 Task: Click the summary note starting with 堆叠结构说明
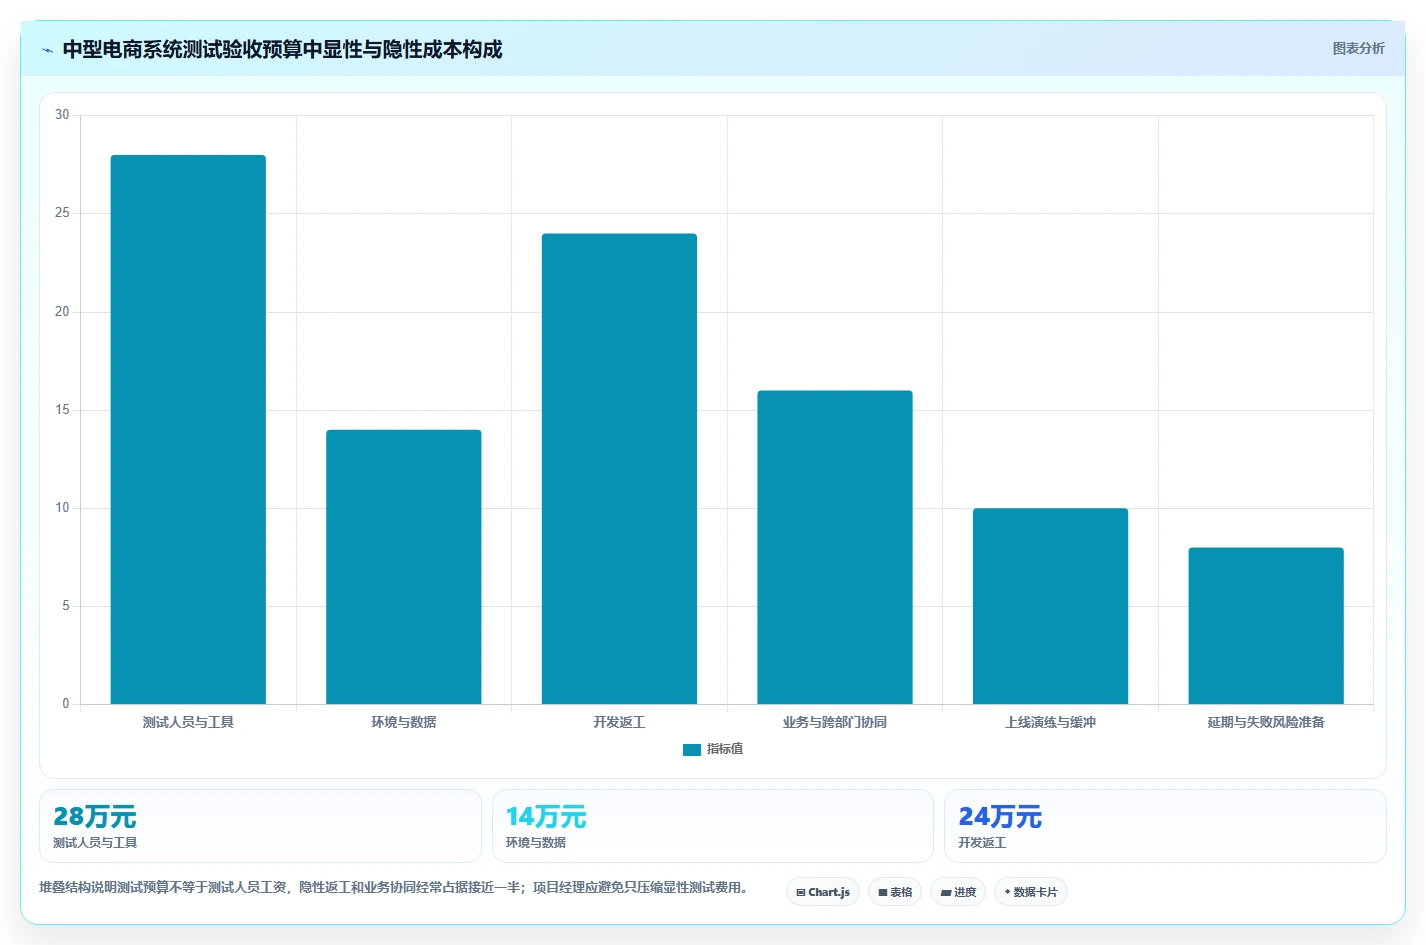click(394, 887)
